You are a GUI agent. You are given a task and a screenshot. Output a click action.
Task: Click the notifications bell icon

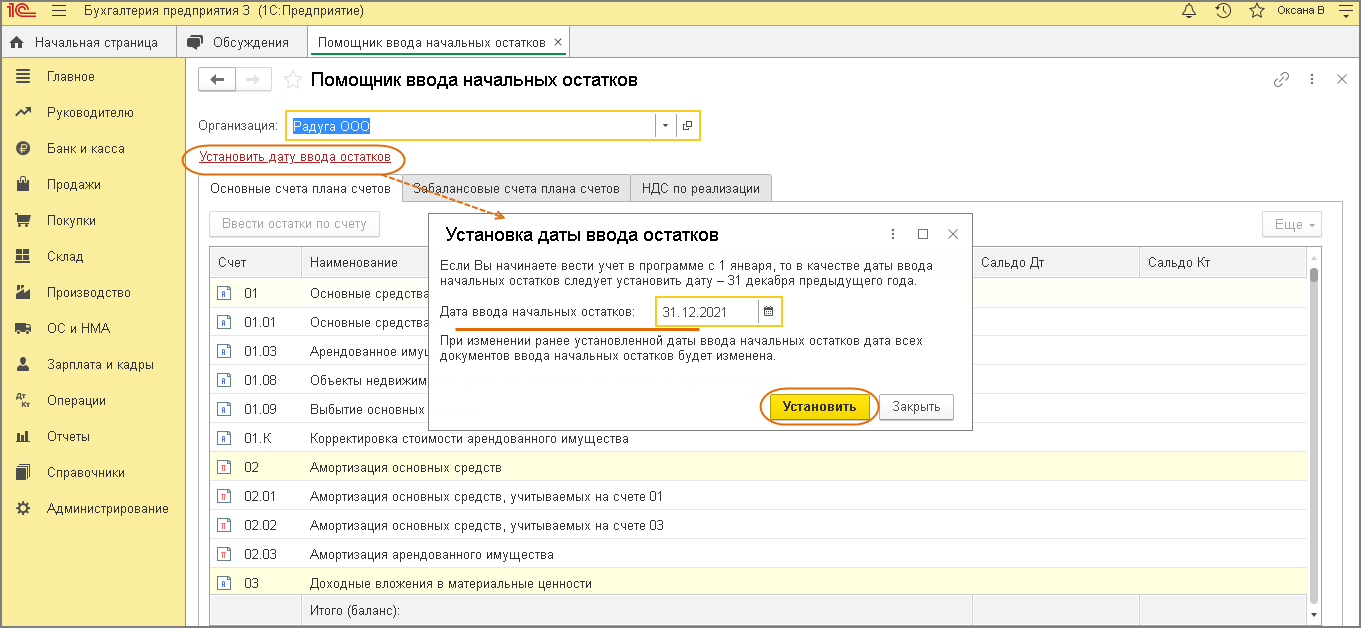coord(1188,11)
